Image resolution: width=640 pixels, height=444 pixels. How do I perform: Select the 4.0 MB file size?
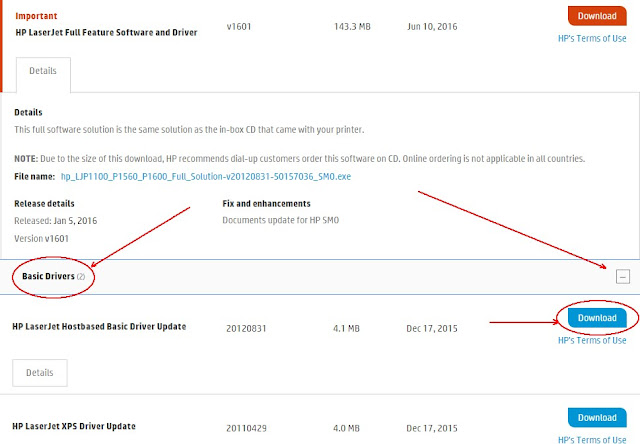(346, 428)
